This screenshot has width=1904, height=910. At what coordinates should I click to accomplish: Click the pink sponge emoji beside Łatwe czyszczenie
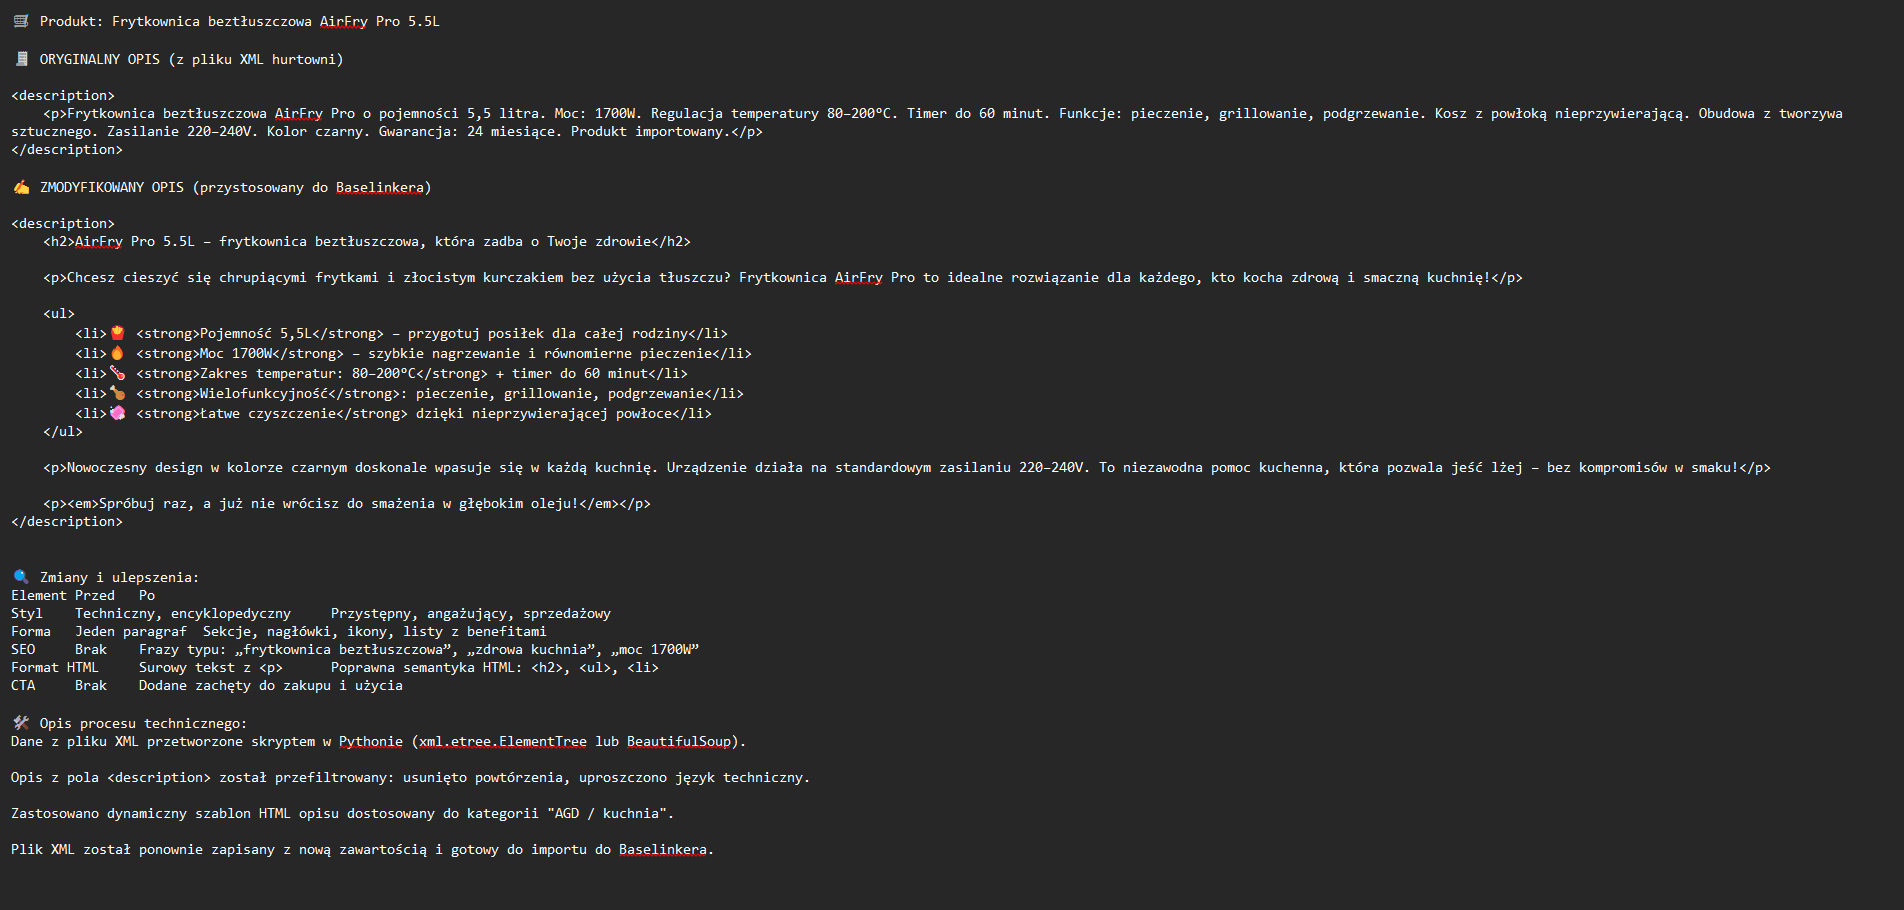point(118,413)
